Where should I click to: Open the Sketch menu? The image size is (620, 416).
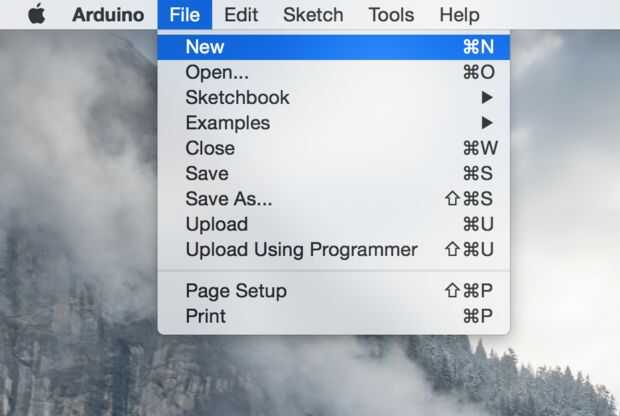point(313,15)
